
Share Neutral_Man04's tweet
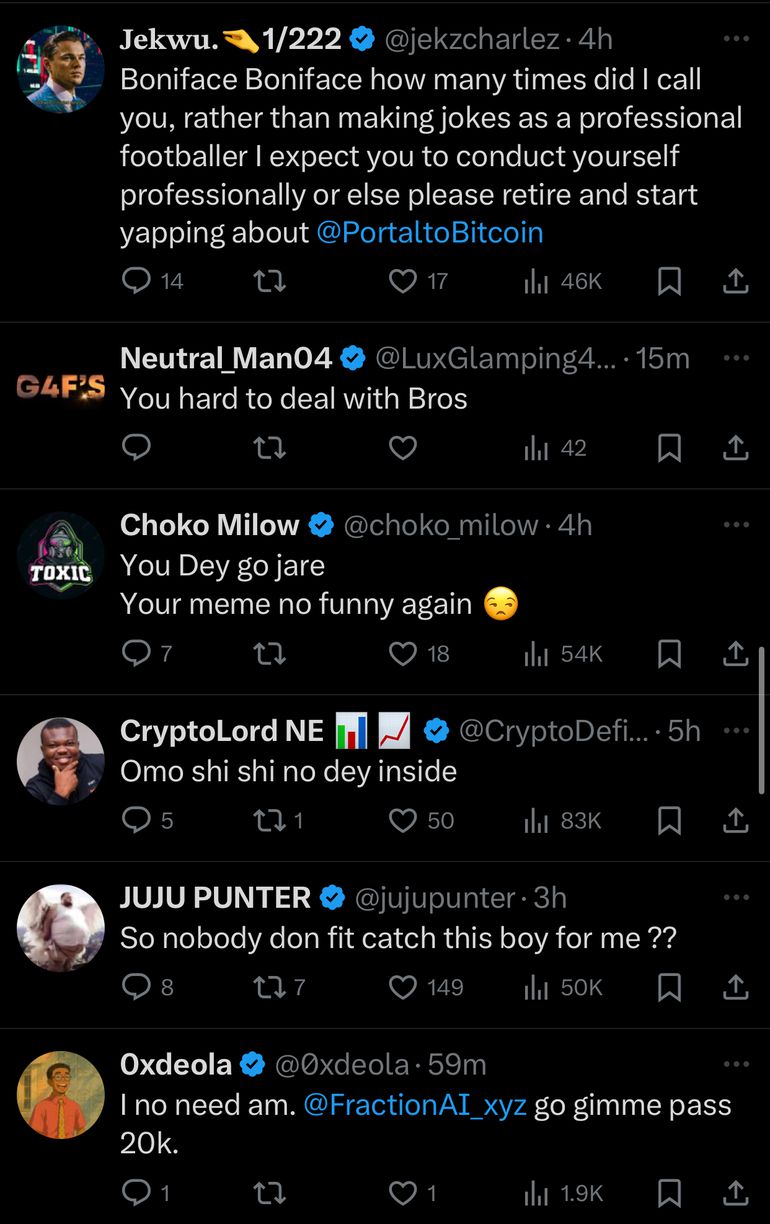click(735, 447)
